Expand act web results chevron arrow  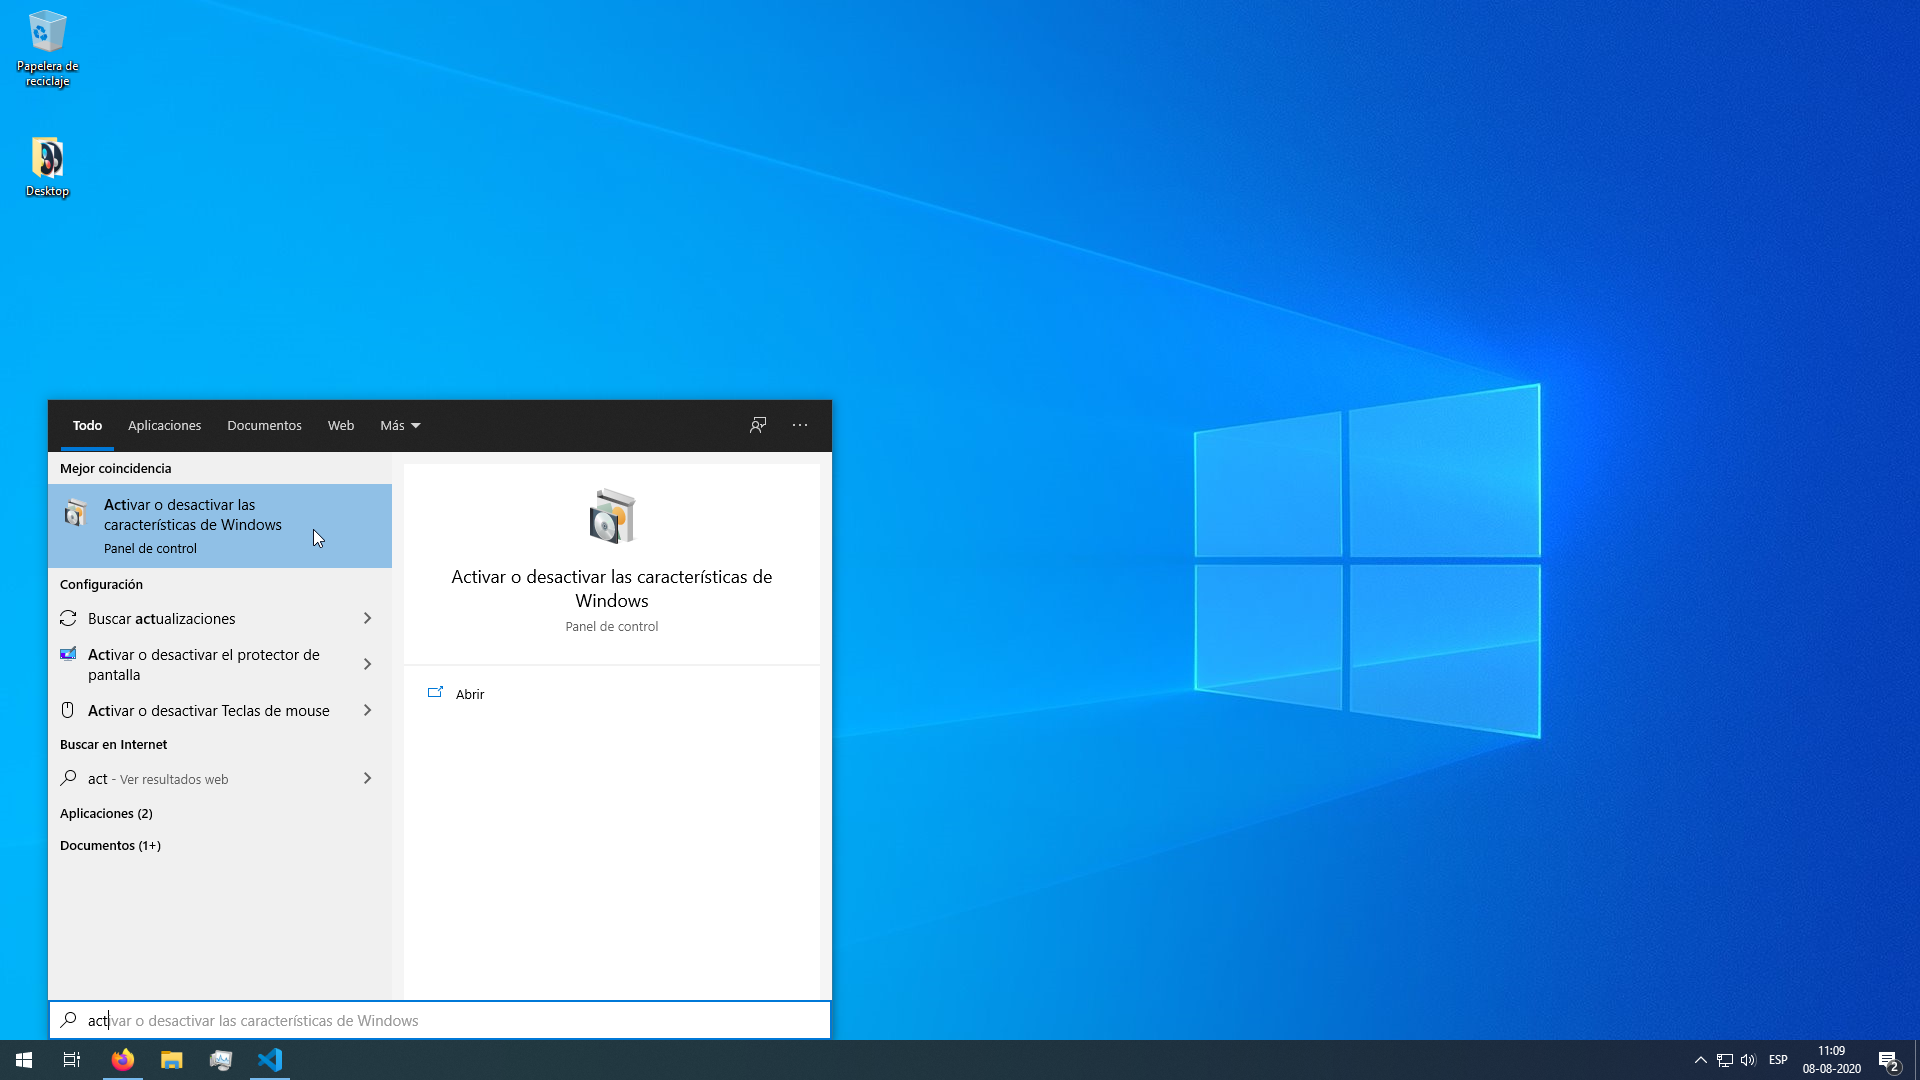click(367, 778)
